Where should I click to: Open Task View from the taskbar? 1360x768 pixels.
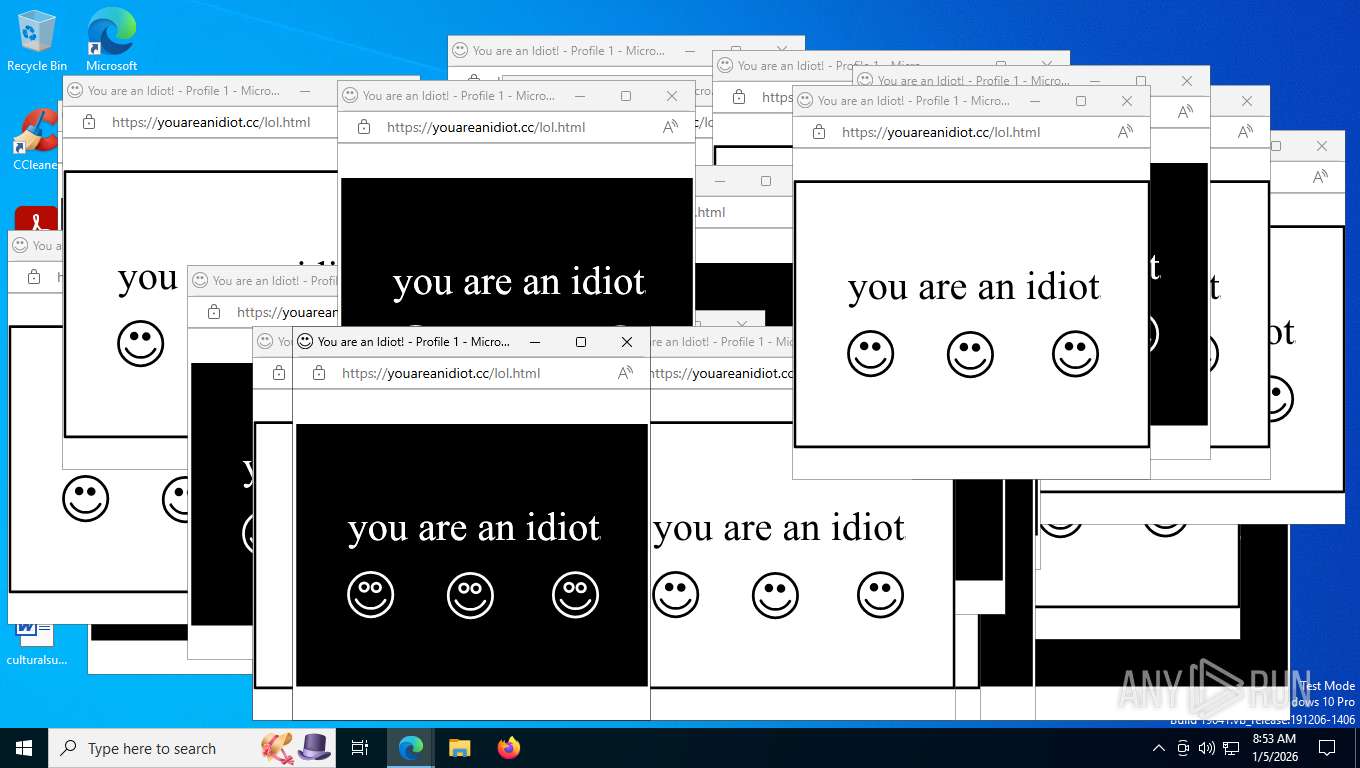(x=360, y=748)
